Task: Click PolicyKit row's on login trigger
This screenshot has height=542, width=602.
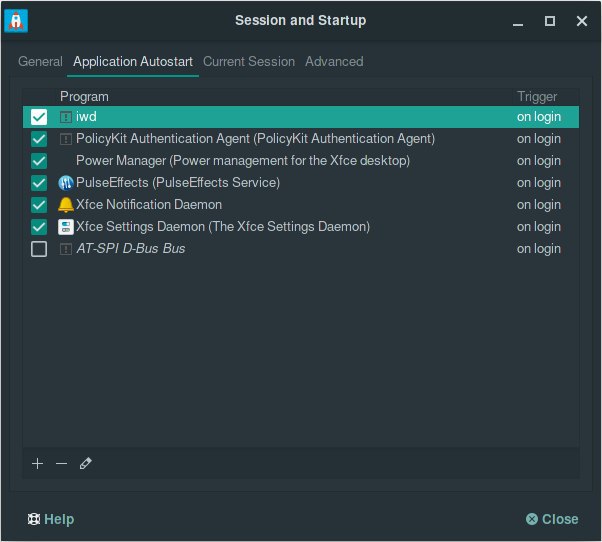Action: [539, 139]
